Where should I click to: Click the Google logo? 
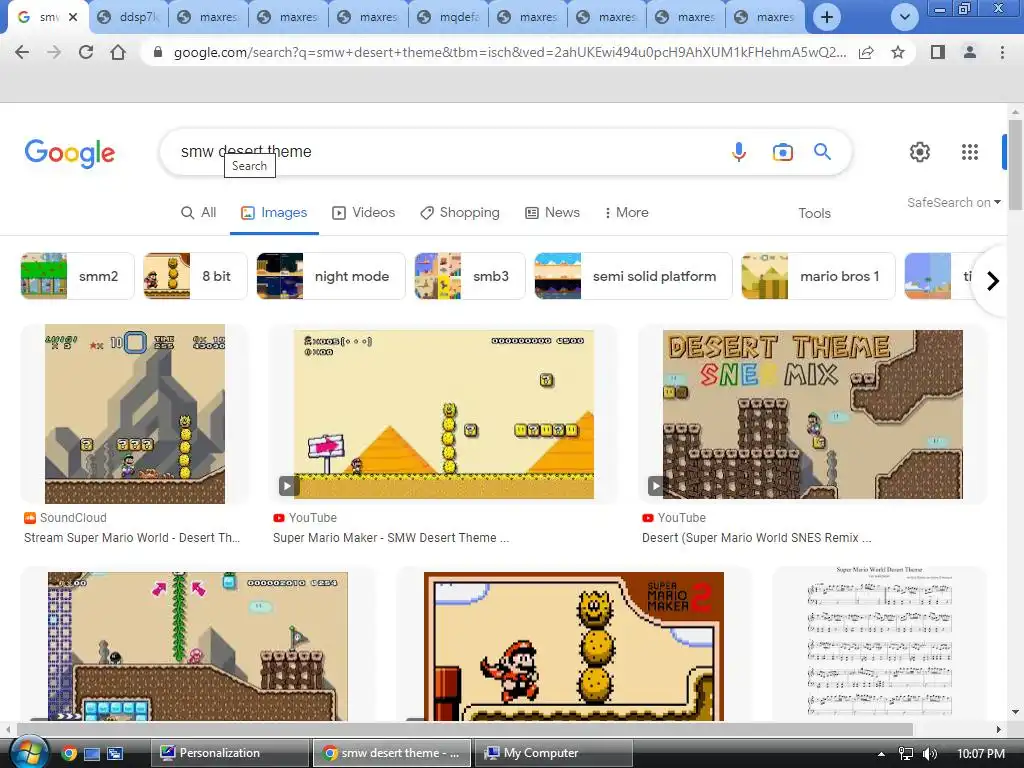click(70, 153)
